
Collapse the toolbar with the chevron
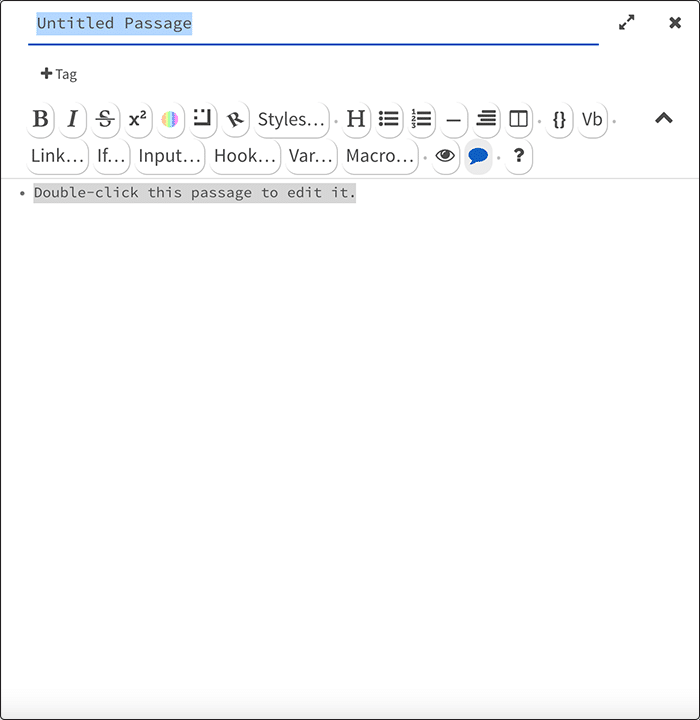[664, 119]
